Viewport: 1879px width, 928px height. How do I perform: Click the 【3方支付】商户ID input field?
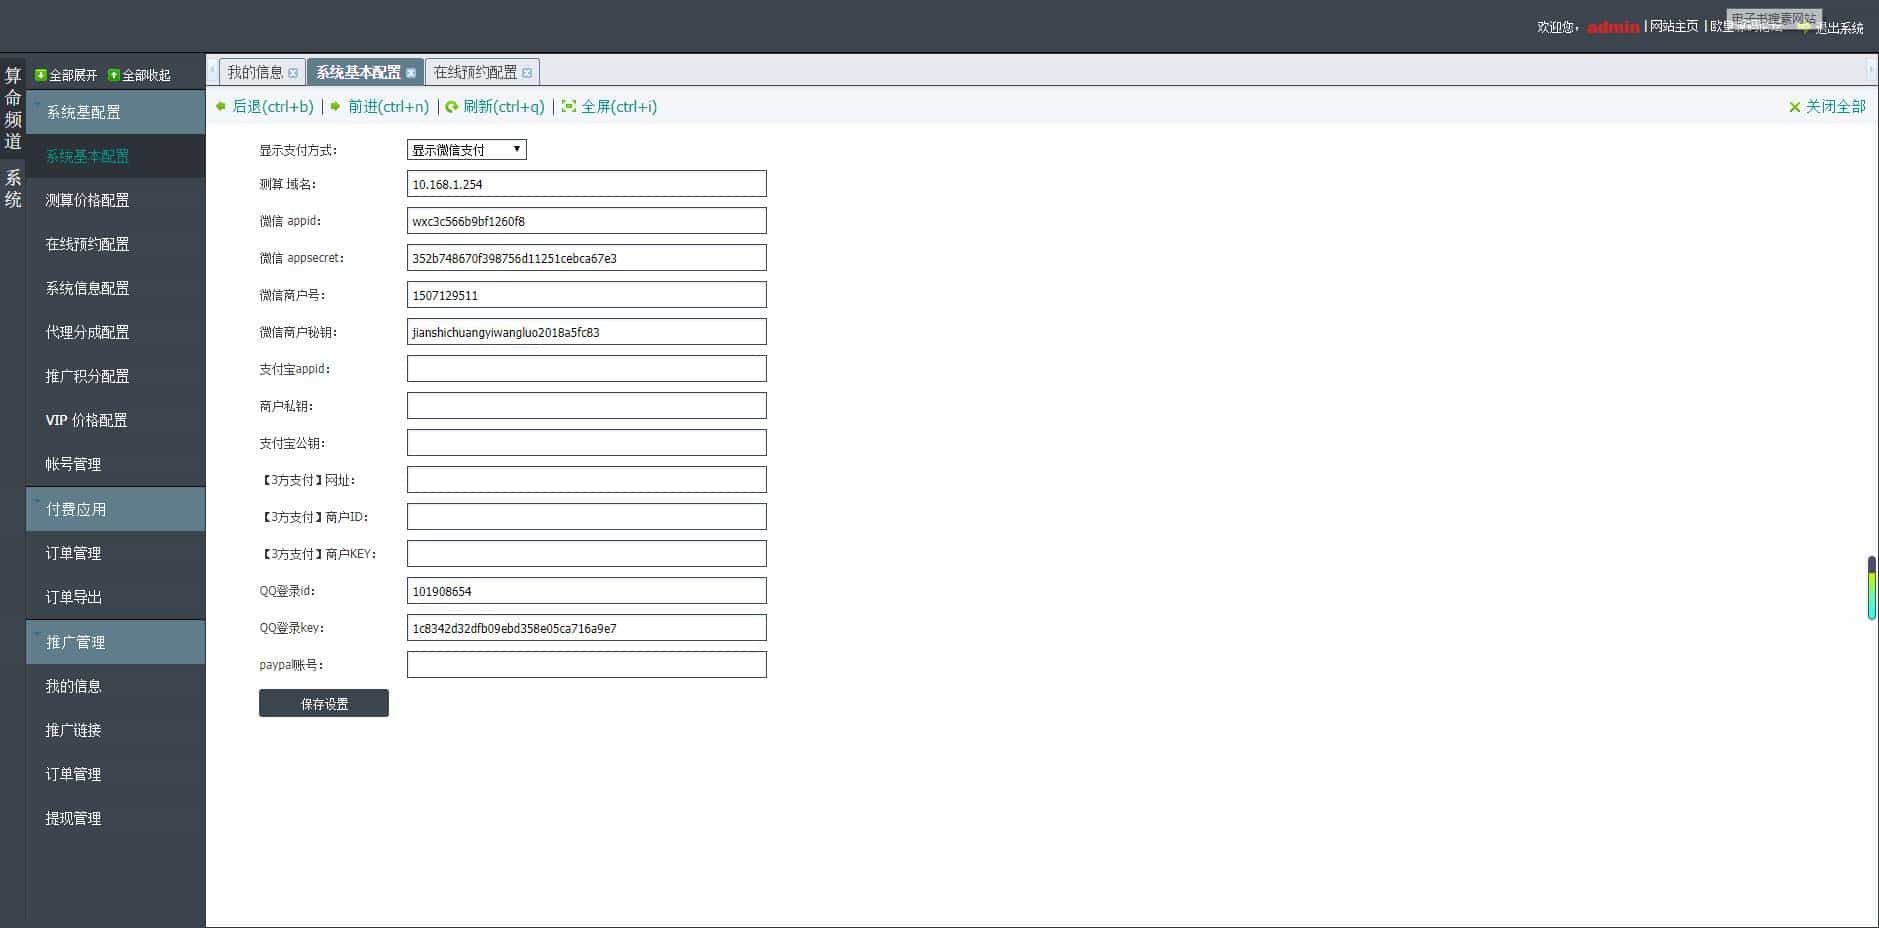coord(587,517)
